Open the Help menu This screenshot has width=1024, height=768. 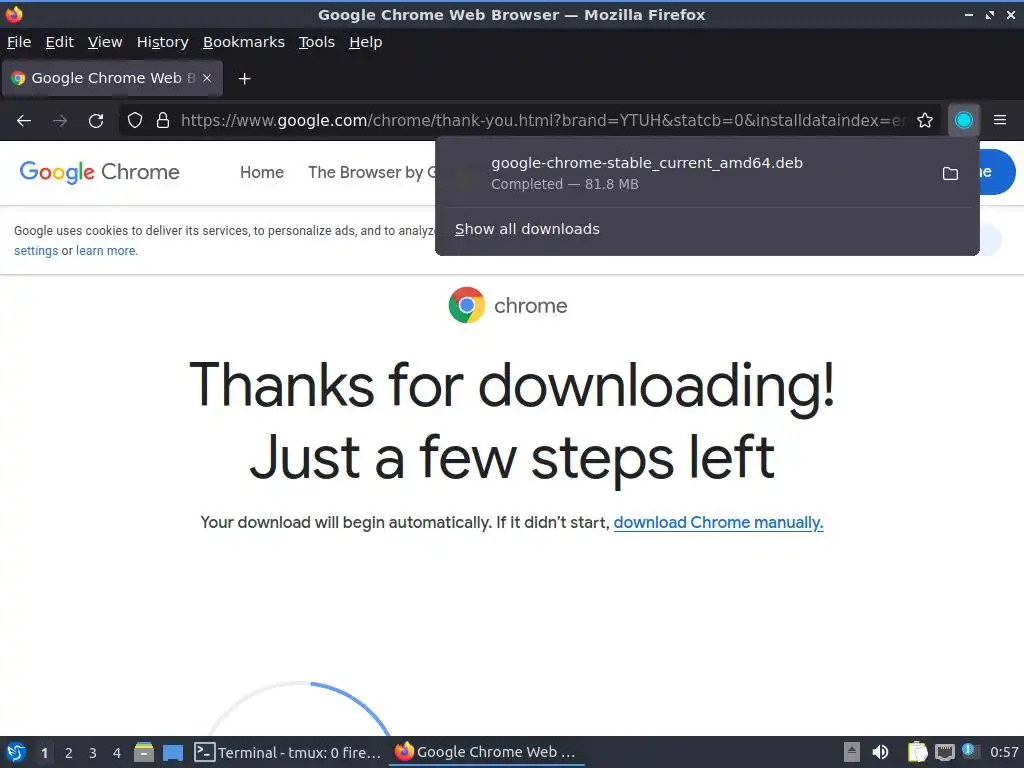coord(366,42)
